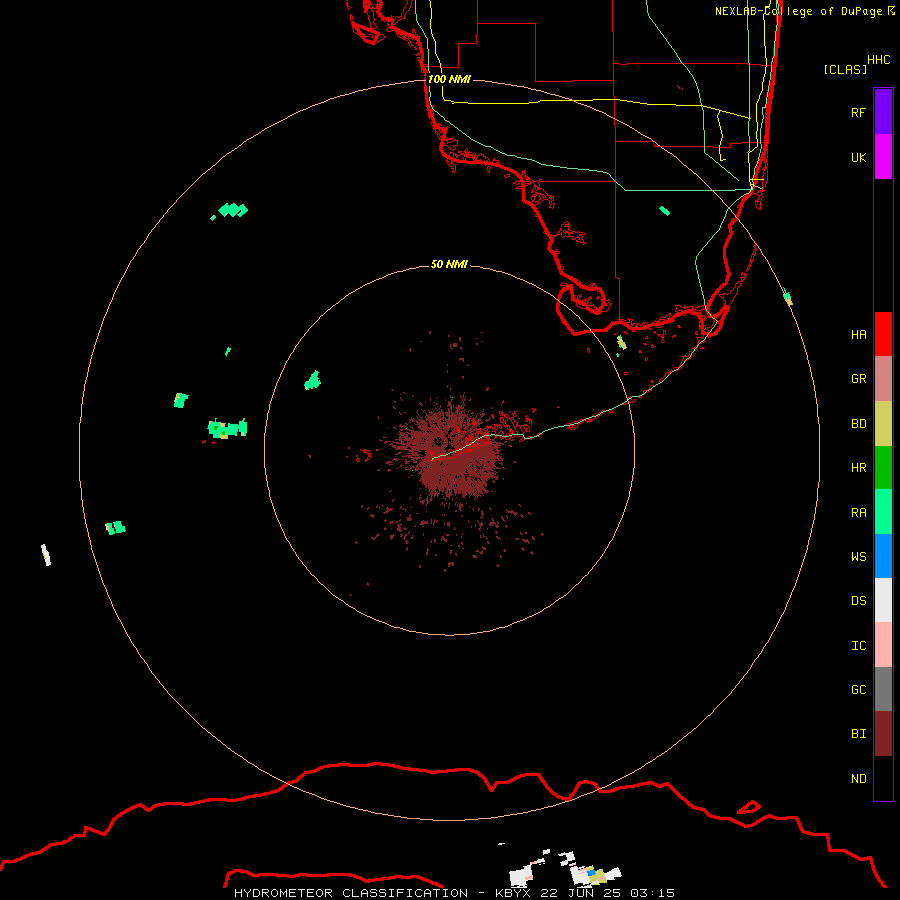Click the 'DS' legend label
This screenshot has width=900, height=900.
[858, 601]
